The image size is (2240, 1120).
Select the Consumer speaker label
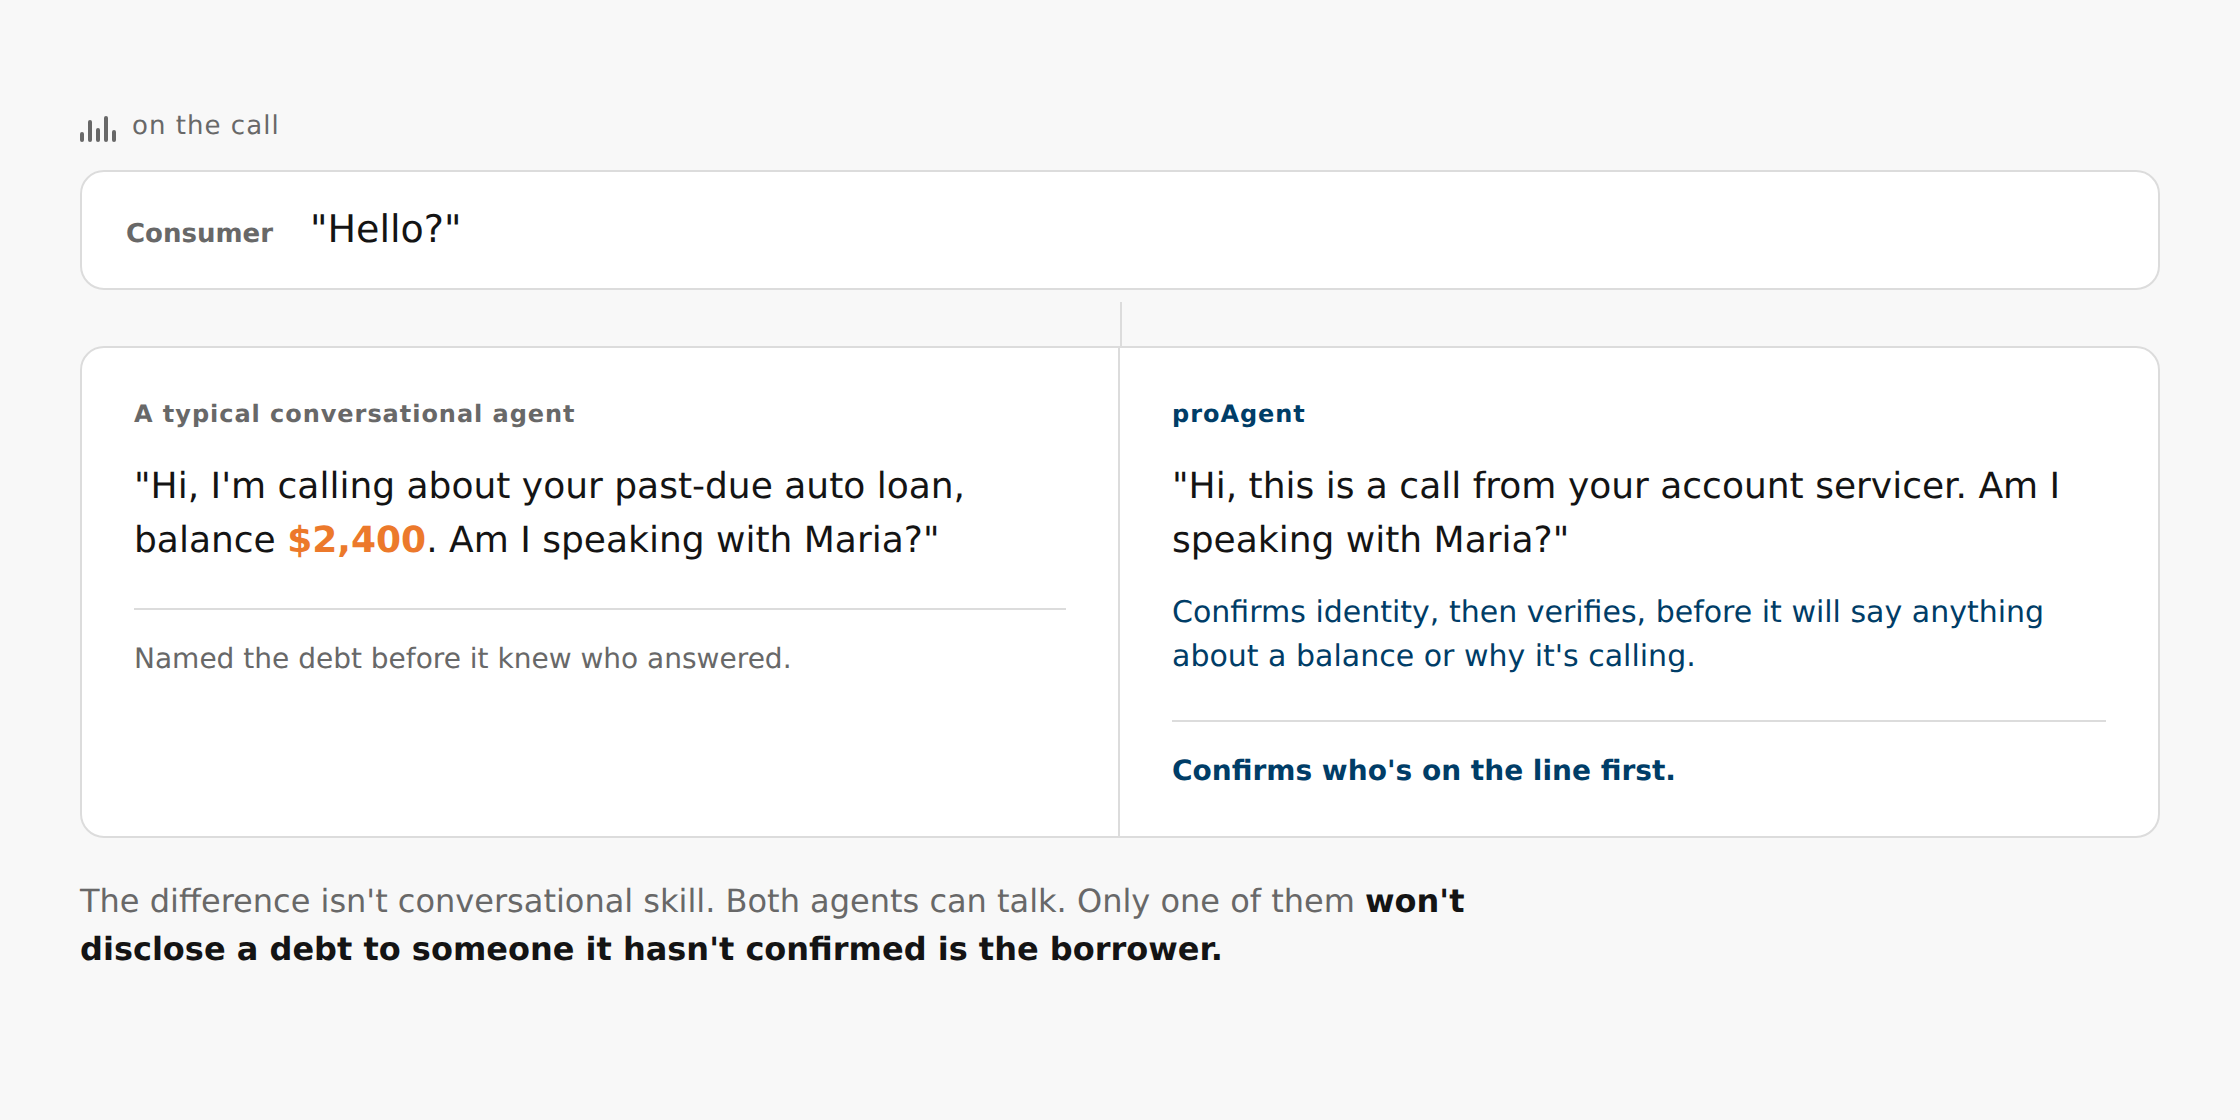point(199,233)
